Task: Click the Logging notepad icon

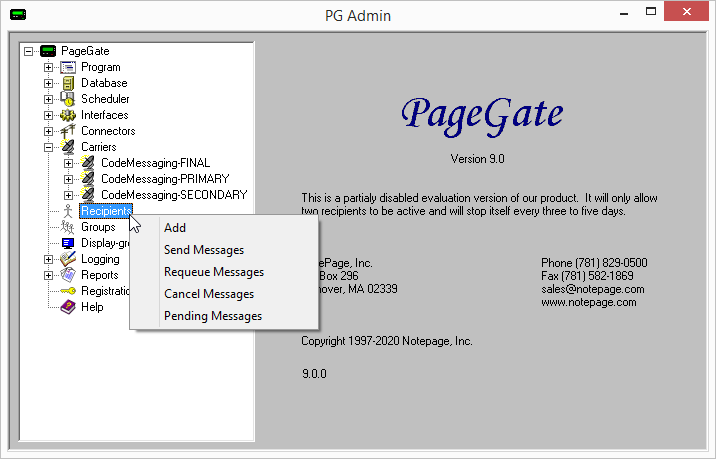Action: pyautogui.click(x=68, y=259)
